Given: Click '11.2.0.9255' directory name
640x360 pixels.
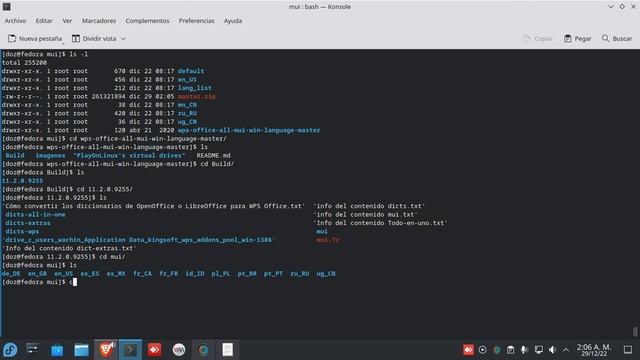Looking at the screenshot, I should [22, 181].
